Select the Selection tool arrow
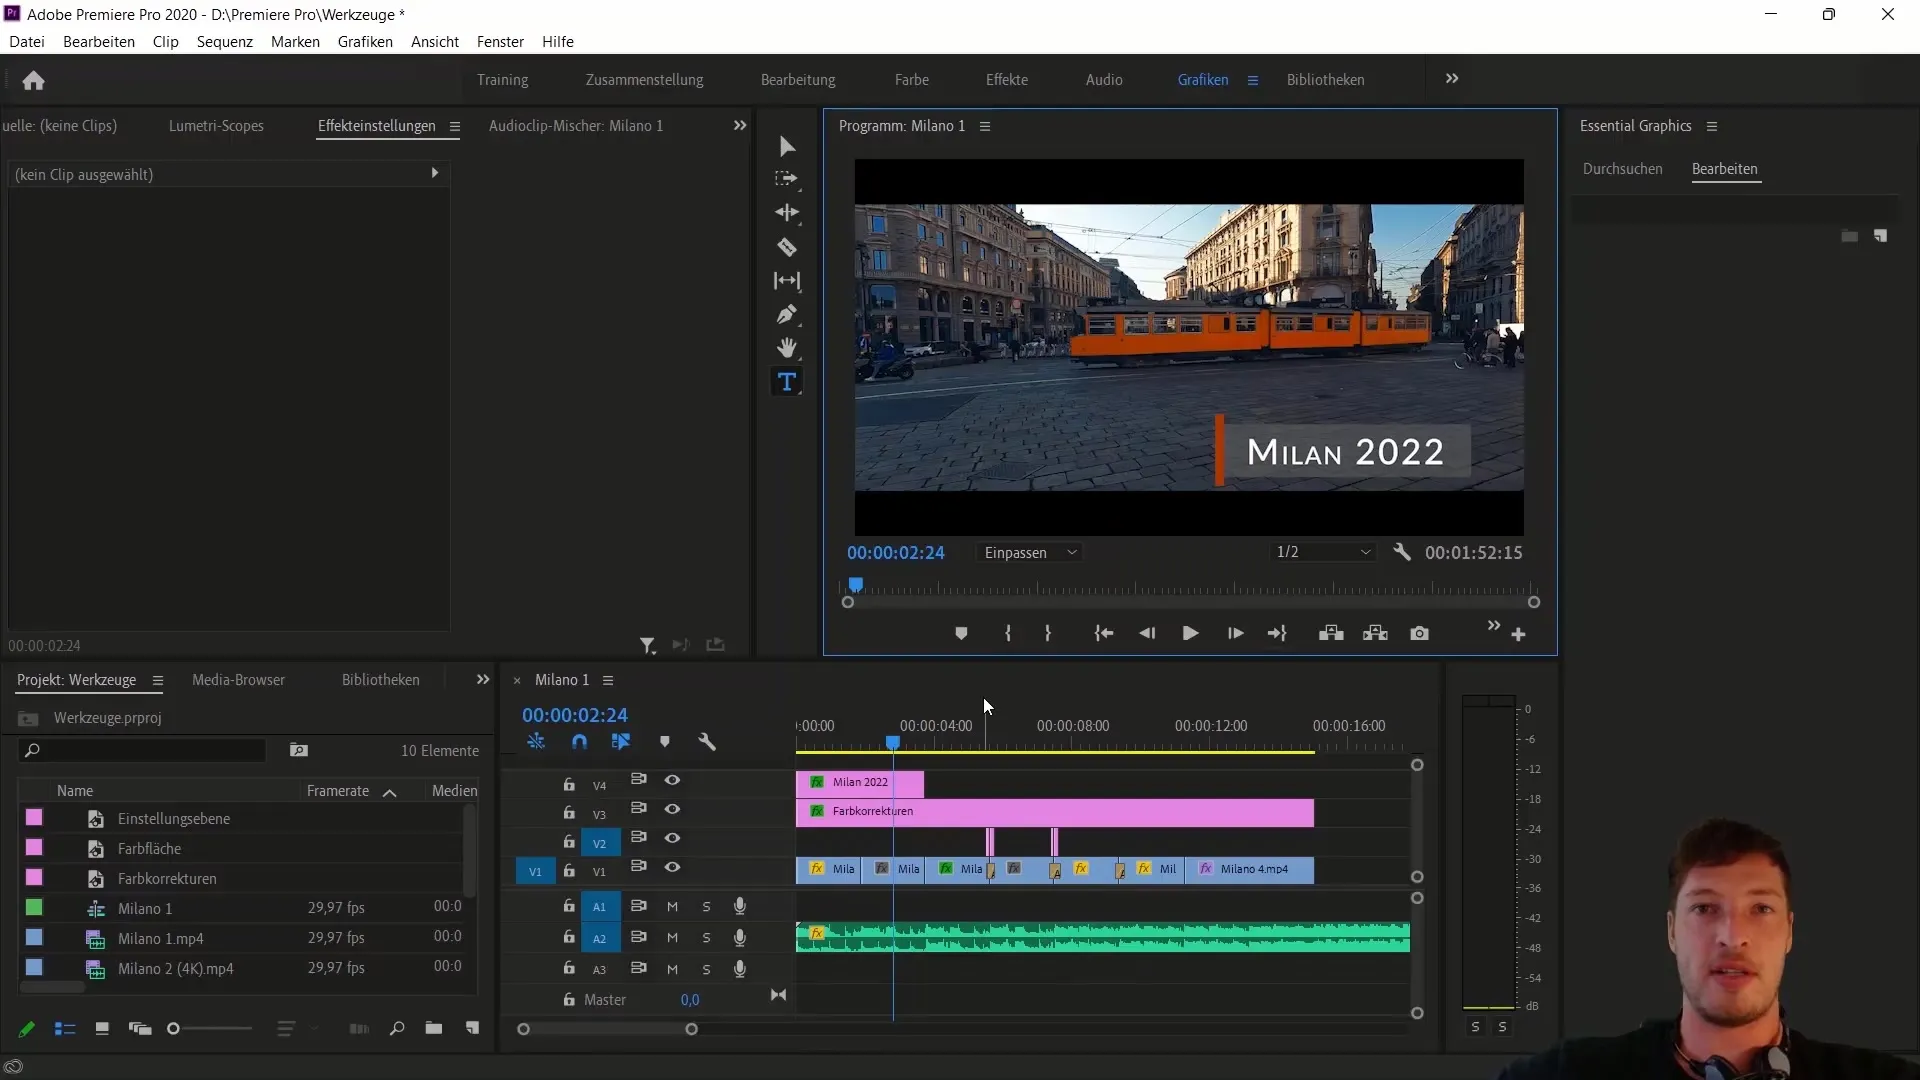The width and height of the screenshot is (1920, 1080). (x=787, y=147)
